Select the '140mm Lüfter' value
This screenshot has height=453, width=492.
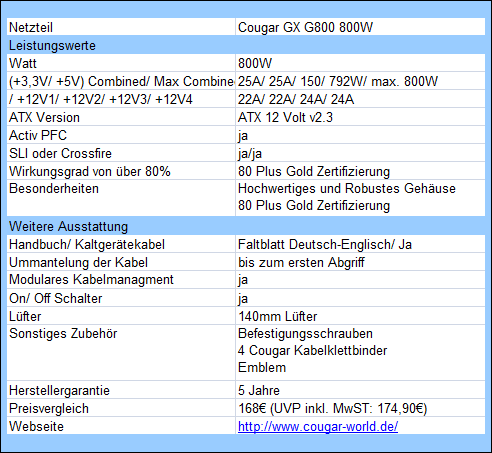pyautogui.click(x=277, y=316)
